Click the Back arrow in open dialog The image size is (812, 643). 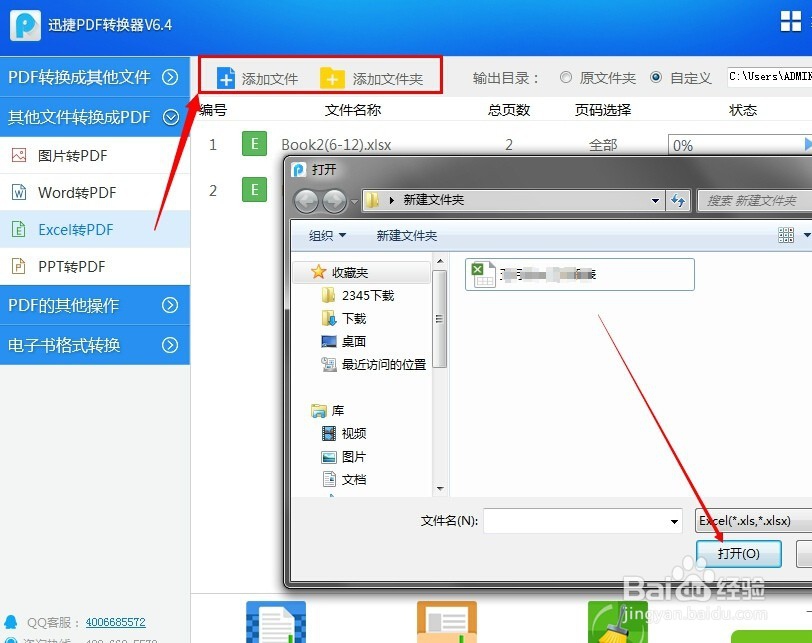pyautogui.click(x=307, y=201)
